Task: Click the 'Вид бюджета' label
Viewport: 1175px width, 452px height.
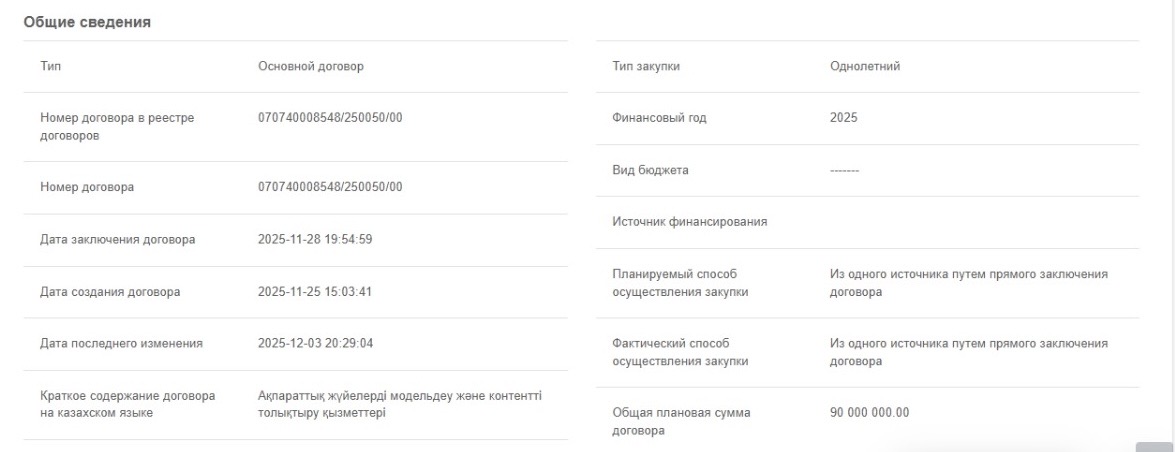Action: pyautogui.click(x=650, y=170)
